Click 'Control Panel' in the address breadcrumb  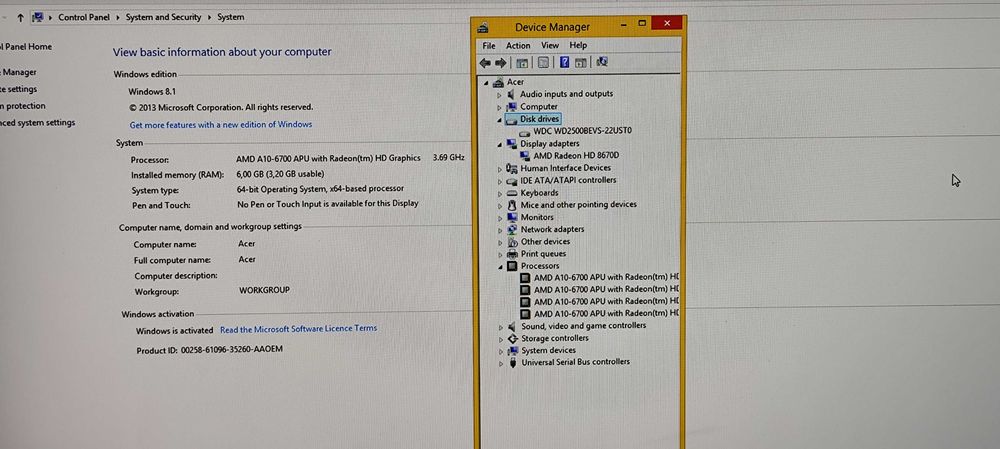[x=84, y=17]
